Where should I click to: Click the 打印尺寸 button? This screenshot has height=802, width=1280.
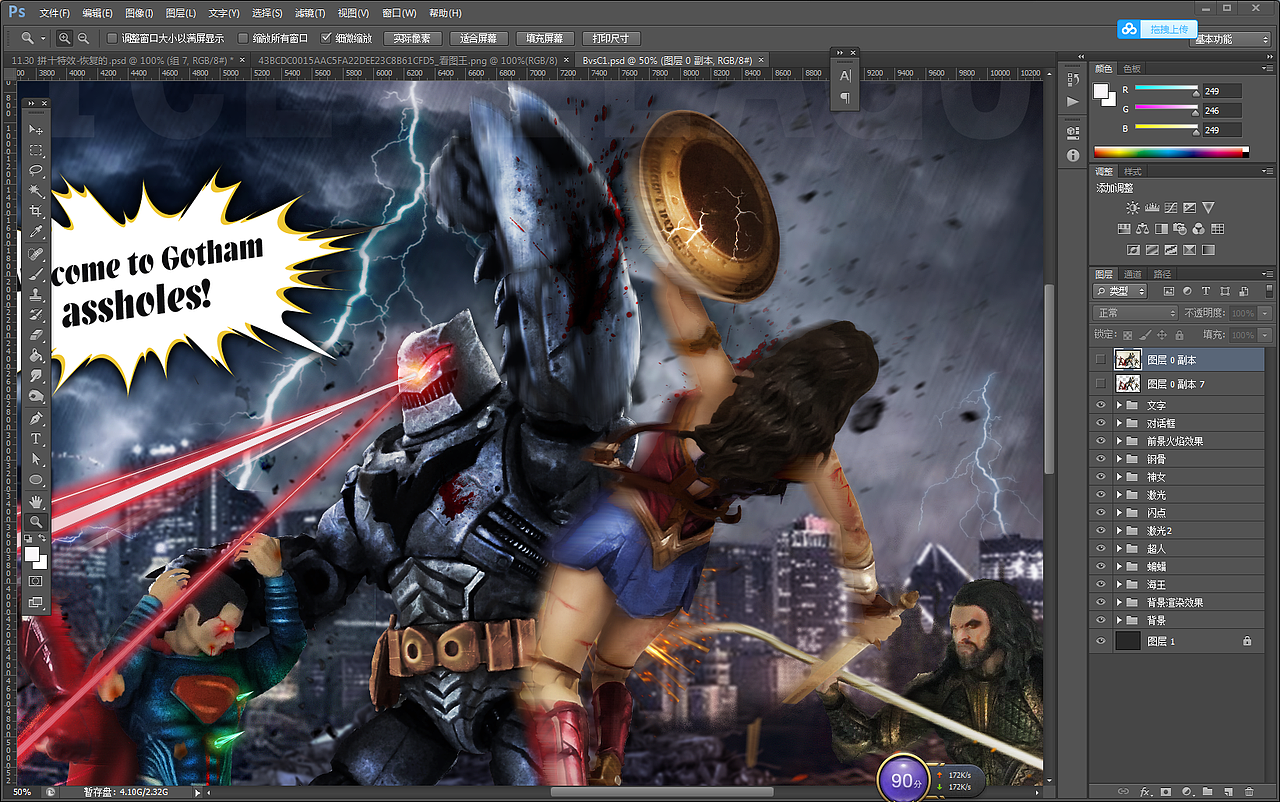[x=610, y=38]
